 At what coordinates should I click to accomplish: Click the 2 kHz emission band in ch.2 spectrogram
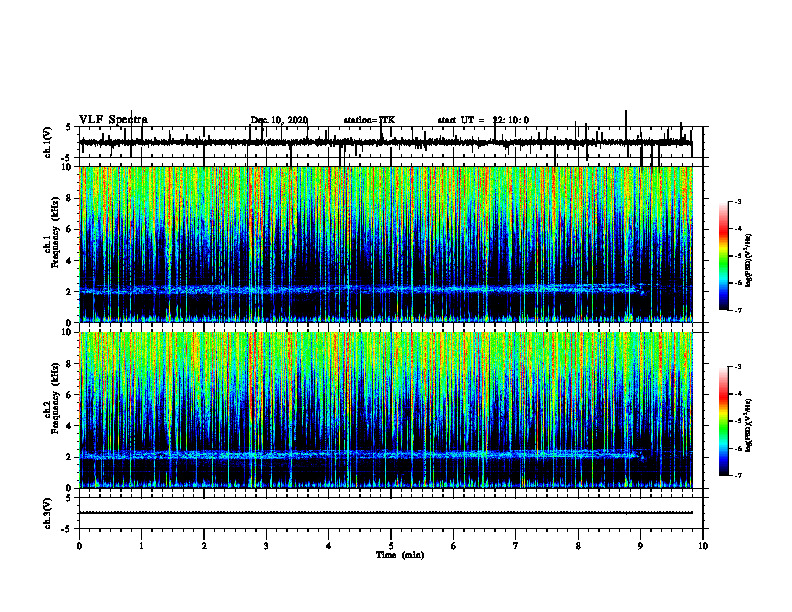[359, 454]
